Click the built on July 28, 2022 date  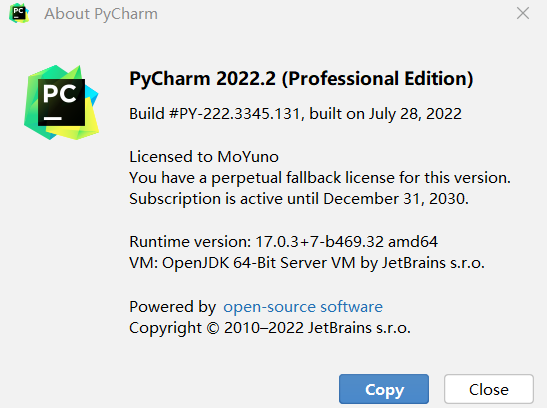click(385, 114)
